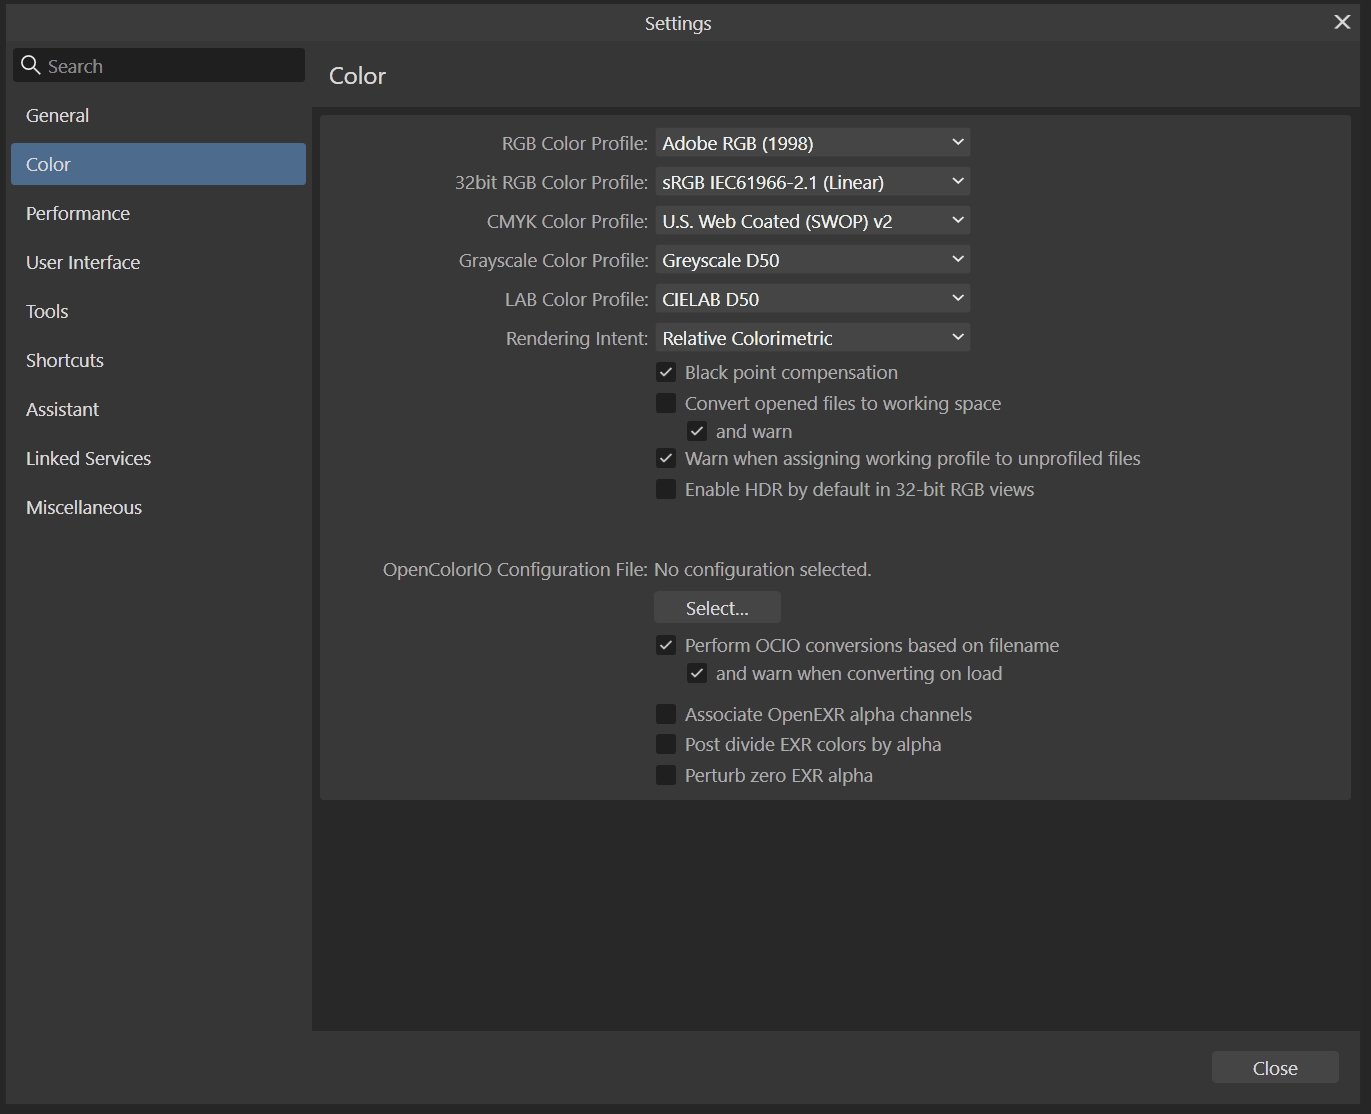Check Associate OpenEXR alpha channels
Viewport: 1371px width, 1114px height.
666,715
